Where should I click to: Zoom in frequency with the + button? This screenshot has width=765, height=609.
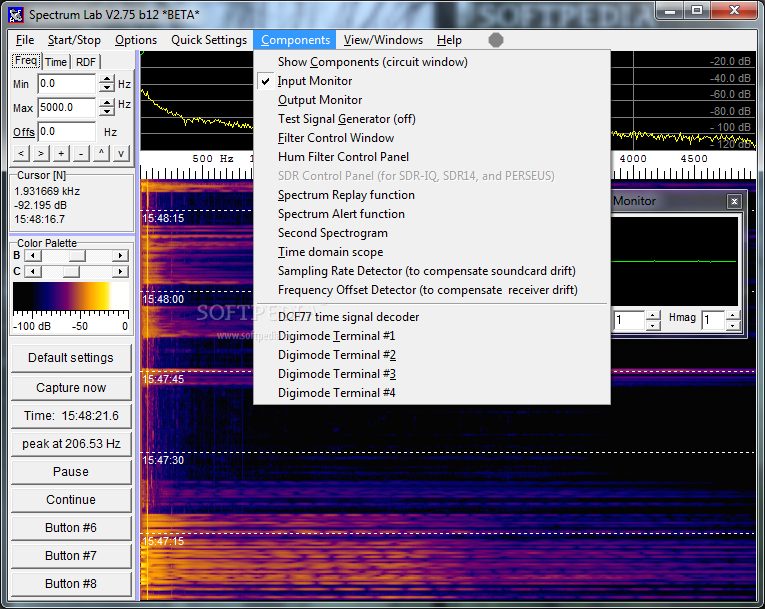[61, 153]
